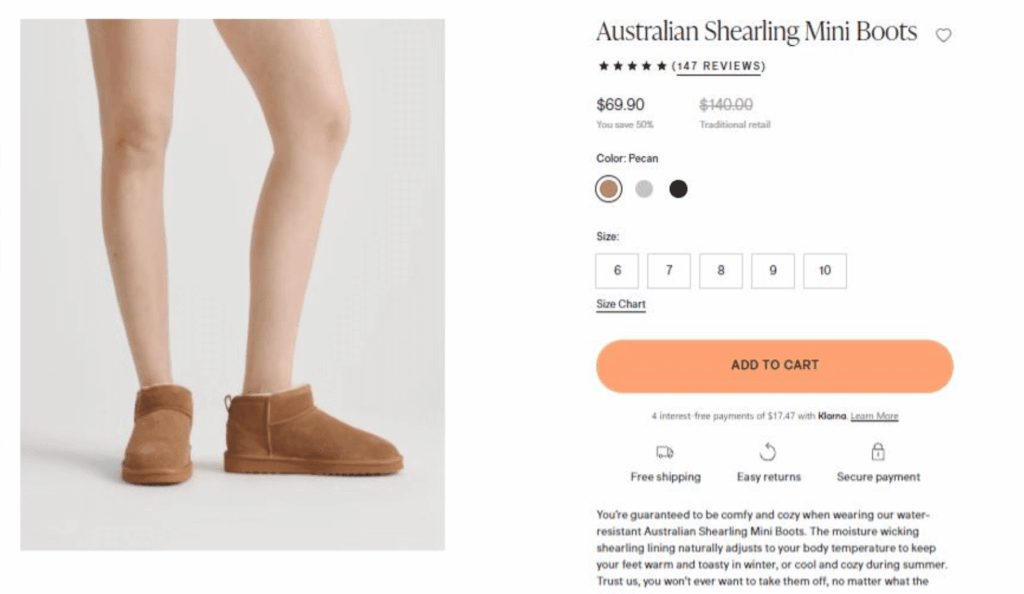This screenshot has height=594, width=1024.
Task: Select the Pecan color swatch
Action: (608, 189)
